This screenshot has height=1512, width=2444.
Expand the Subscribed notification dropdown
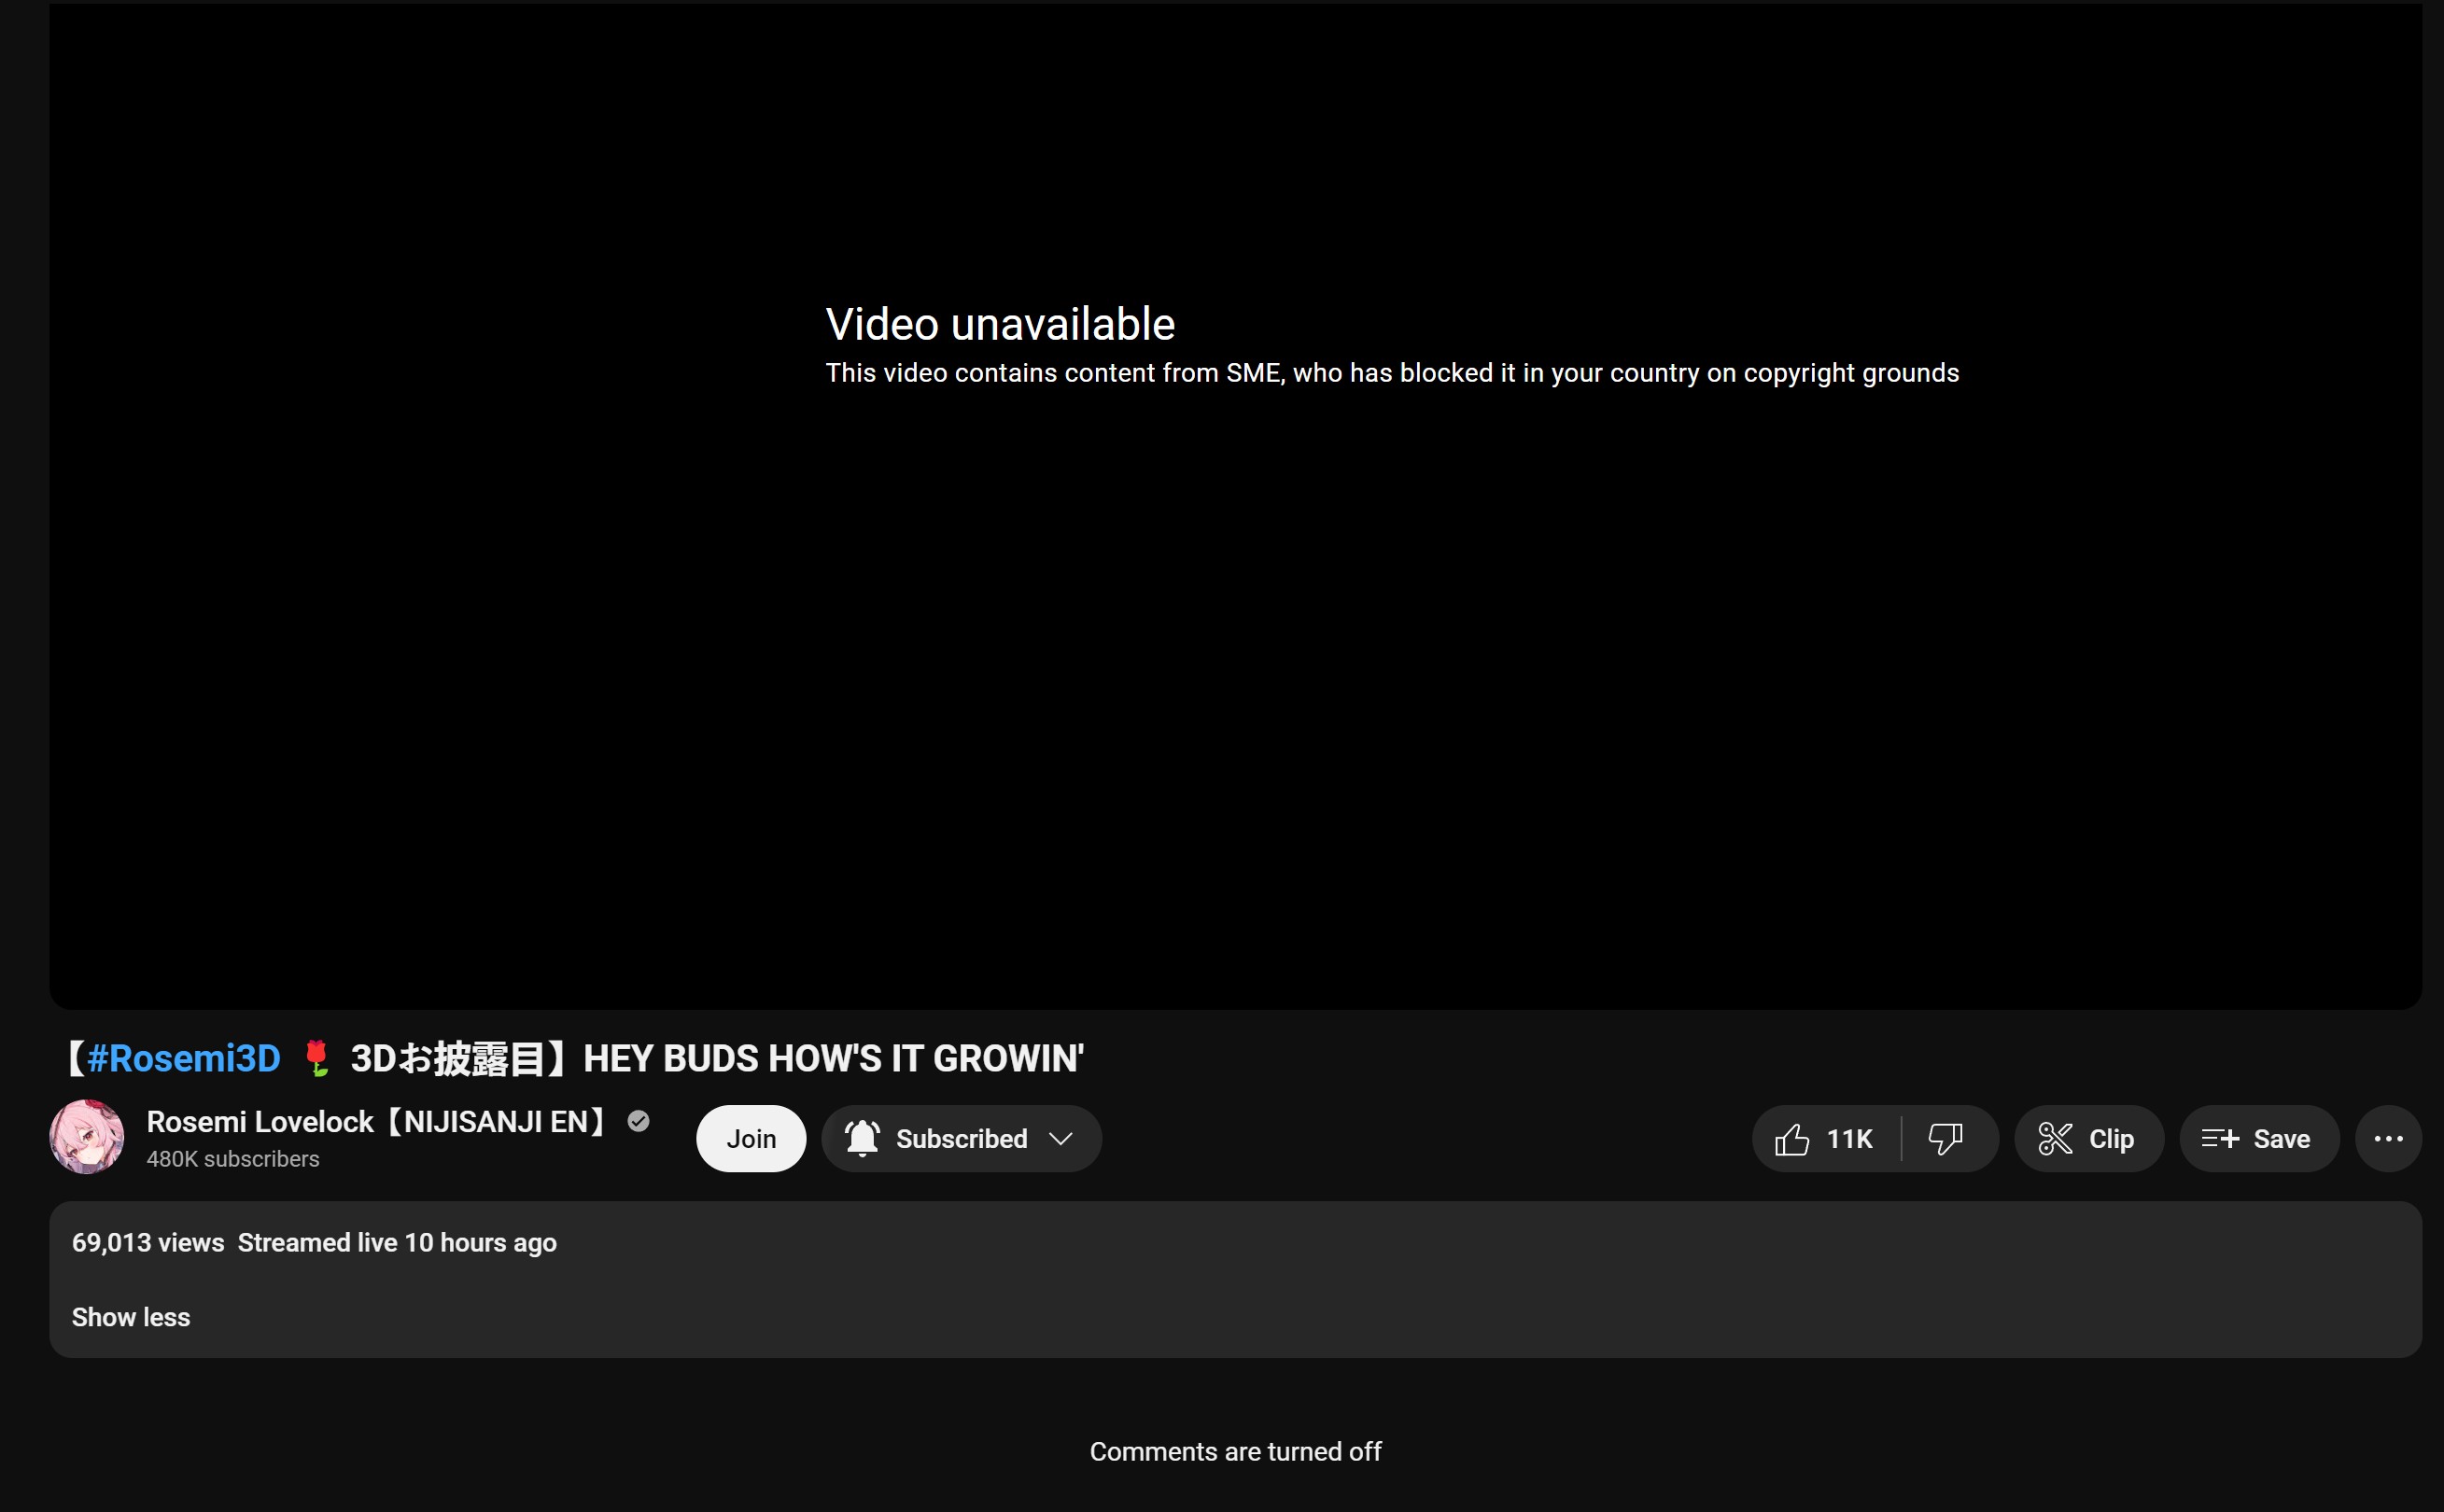click(x=961, y=1139)
